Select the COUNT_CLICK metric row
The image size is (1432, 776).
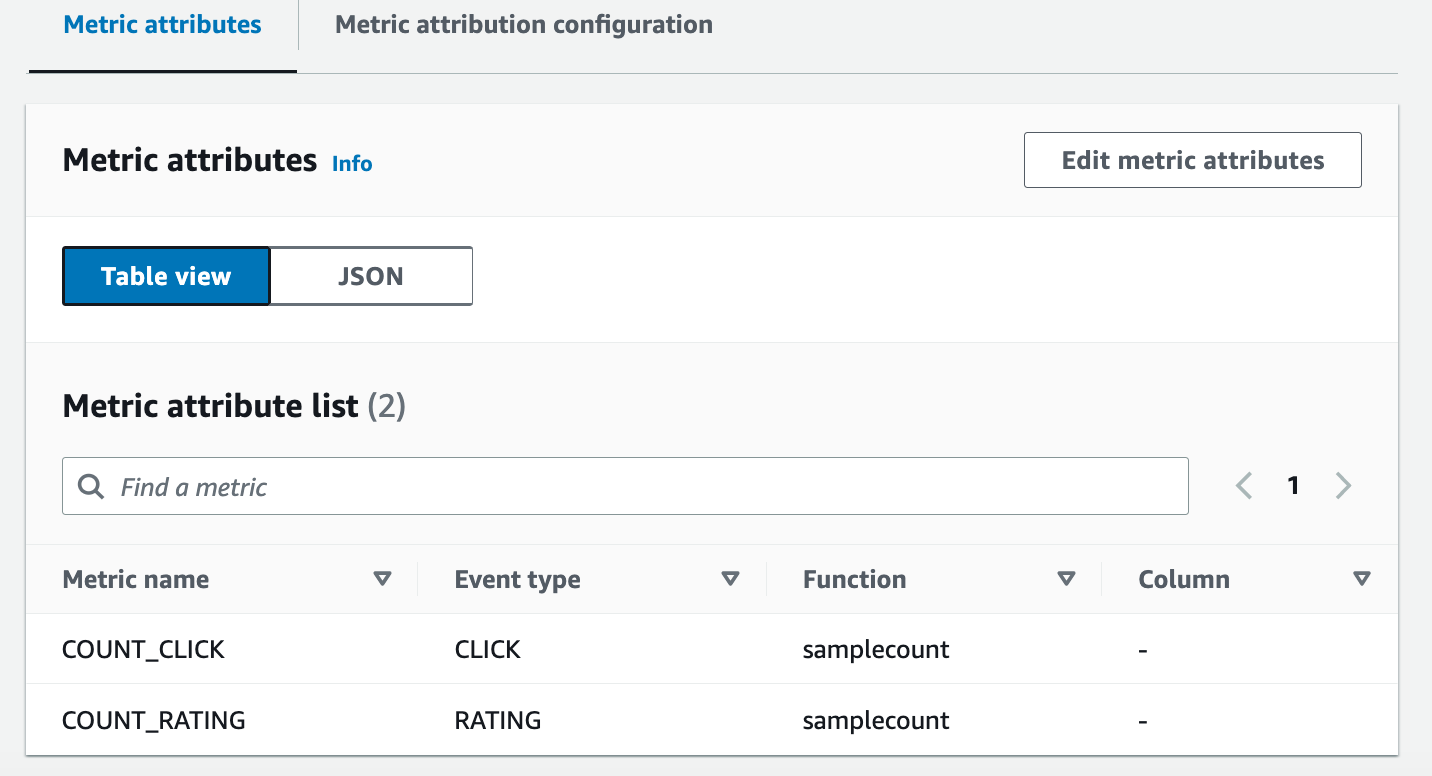point(144,650)
